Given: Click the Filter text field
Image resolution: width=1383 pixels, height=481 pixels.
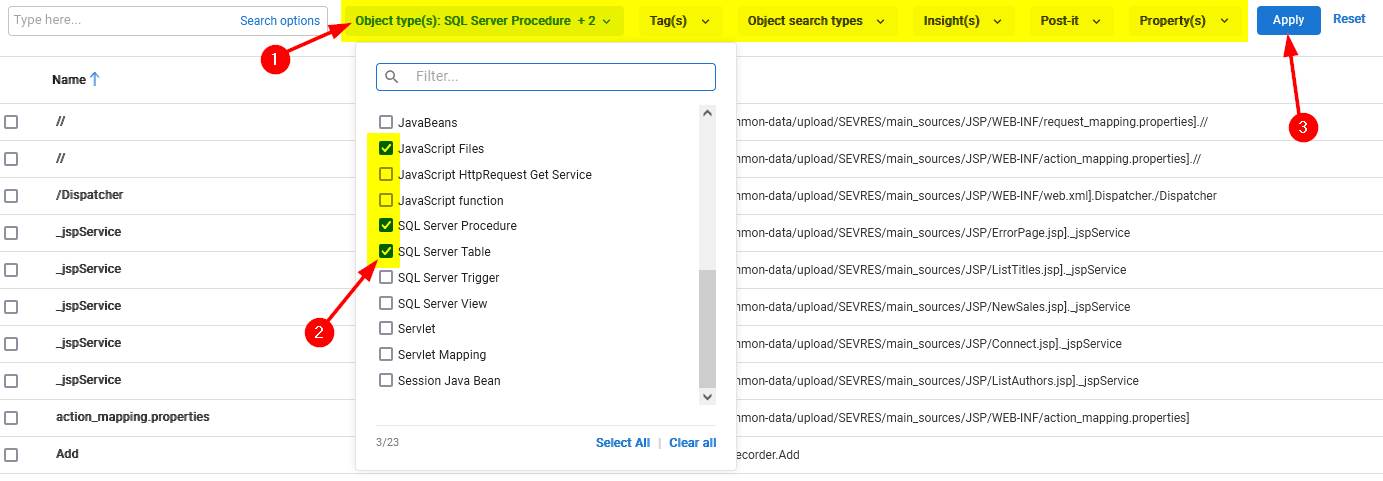Looking at the screenshot, I should [x=560, y=77].
